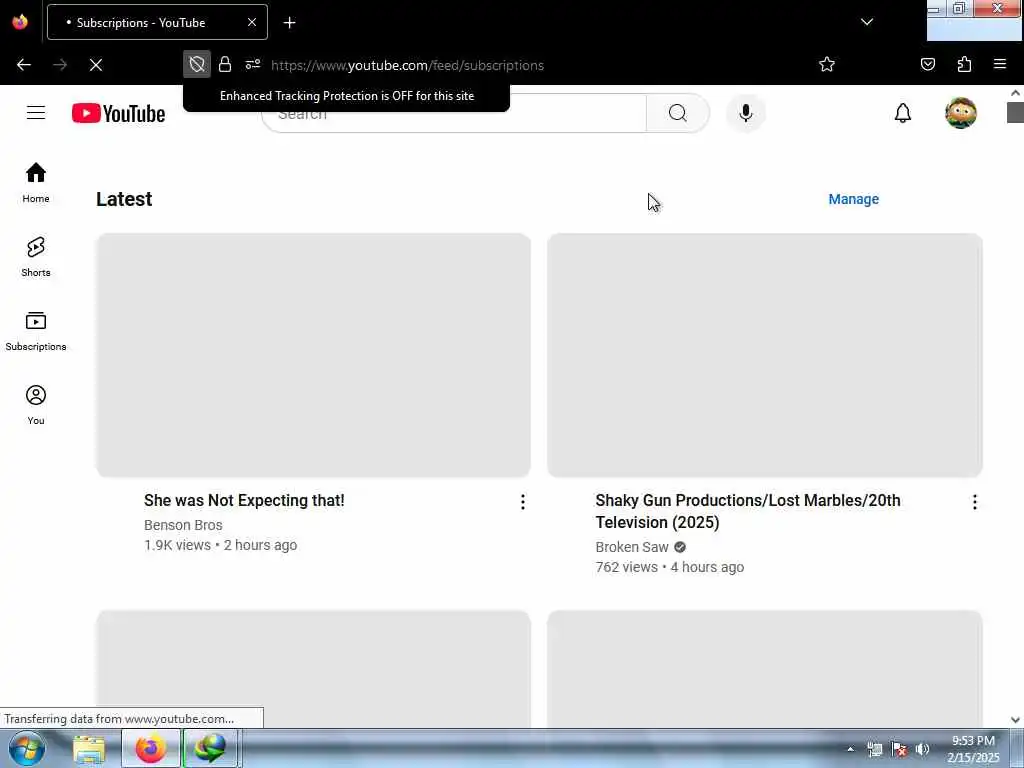This screenshot has height=768, width=1024.
Task: Open a new tab with plus button
Action: point(289,23)
